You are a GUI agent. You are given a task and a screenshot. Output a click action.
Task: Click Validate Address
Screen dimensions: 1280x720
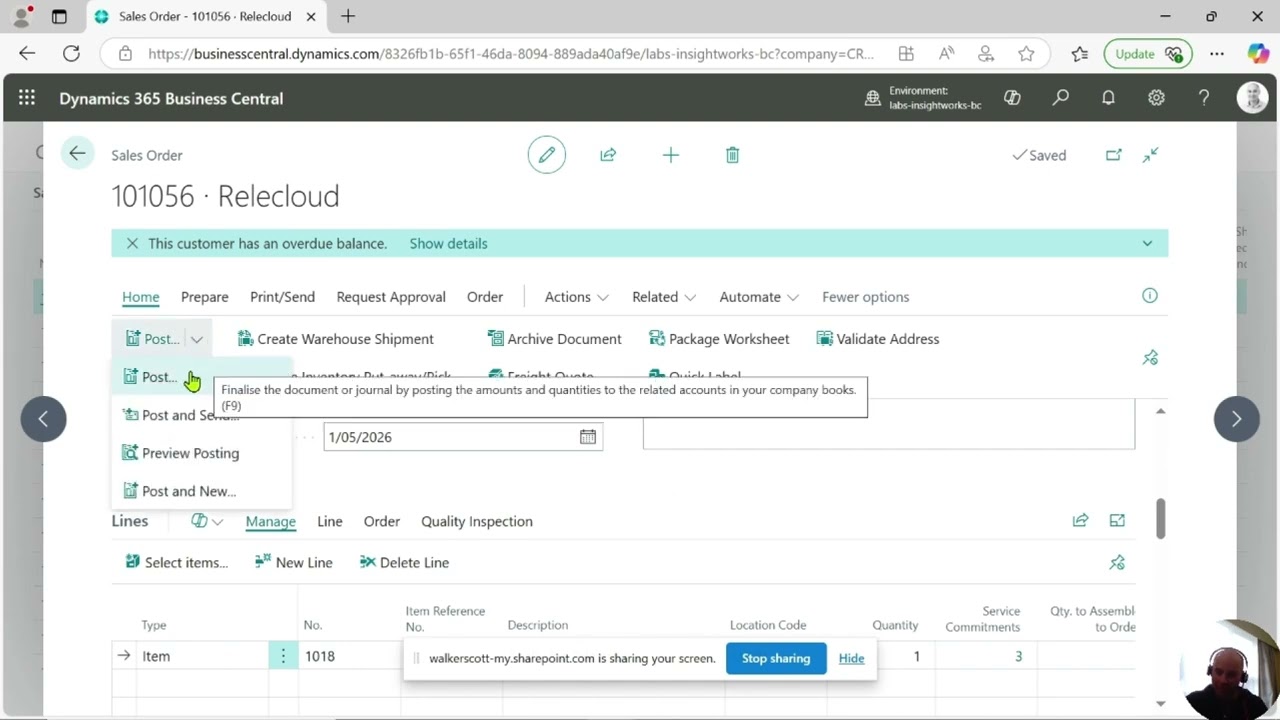878,339
